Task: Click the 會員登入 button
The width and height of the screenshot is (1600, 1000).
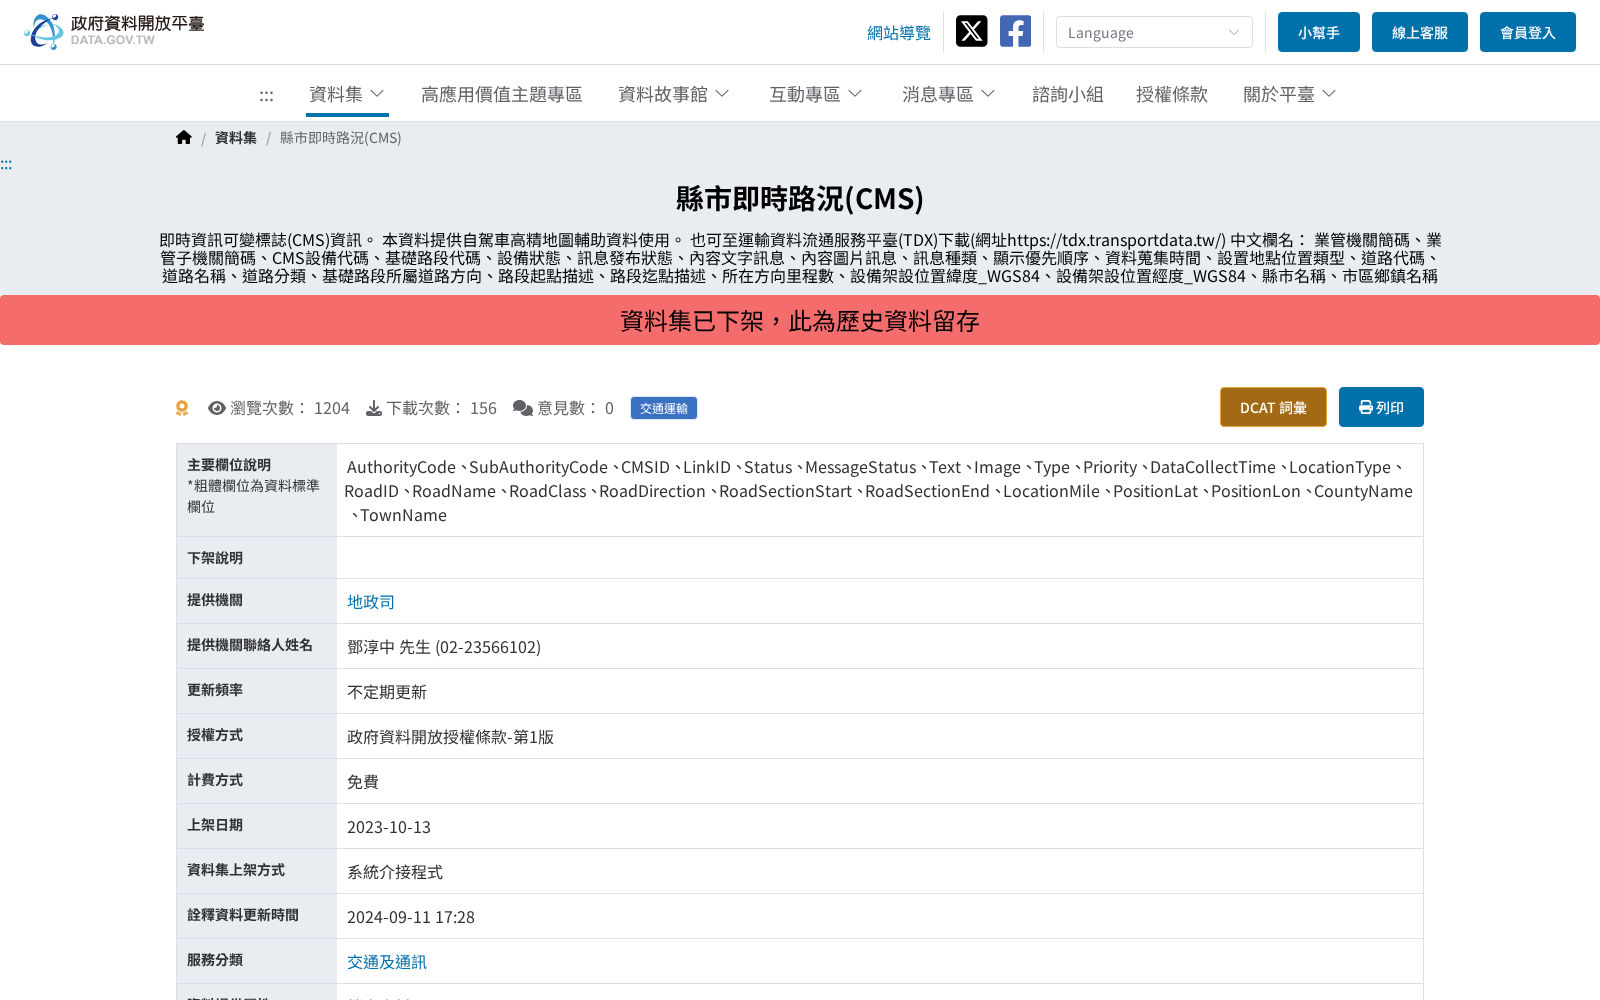Action: coord(1528,32)
